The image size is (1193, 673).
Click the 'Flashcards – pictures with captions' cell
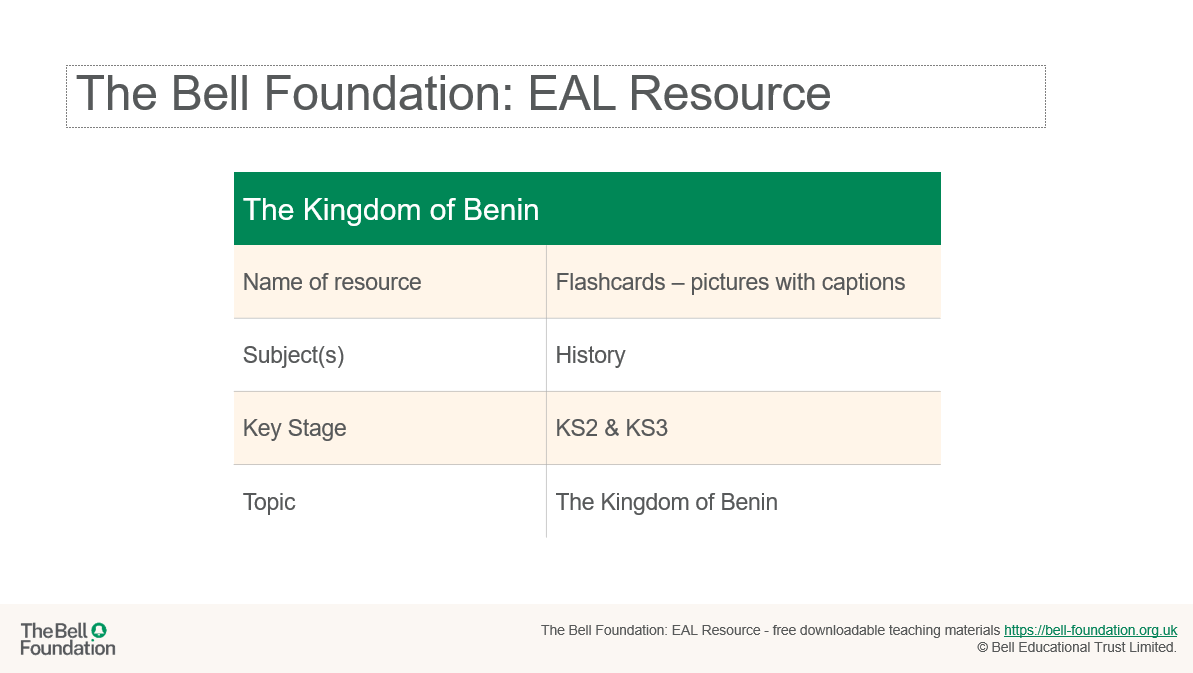(x=743, y=282)
